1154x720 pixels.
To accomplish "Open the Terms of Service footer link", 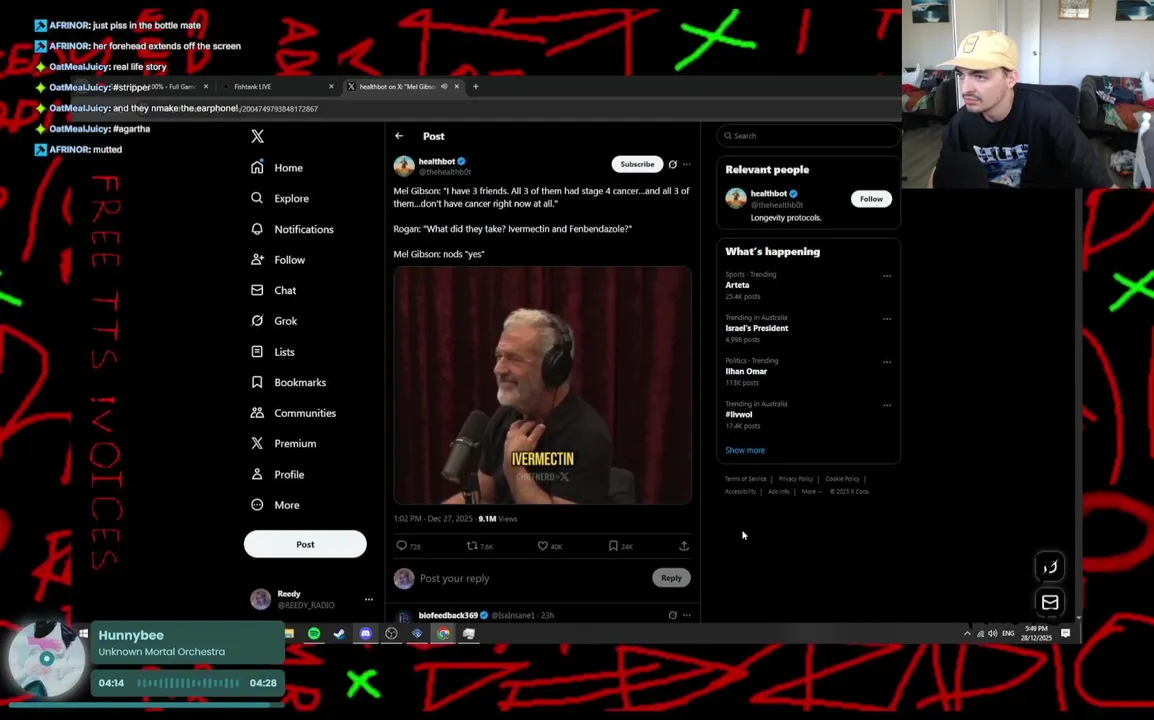I will [x=746, y=479].
